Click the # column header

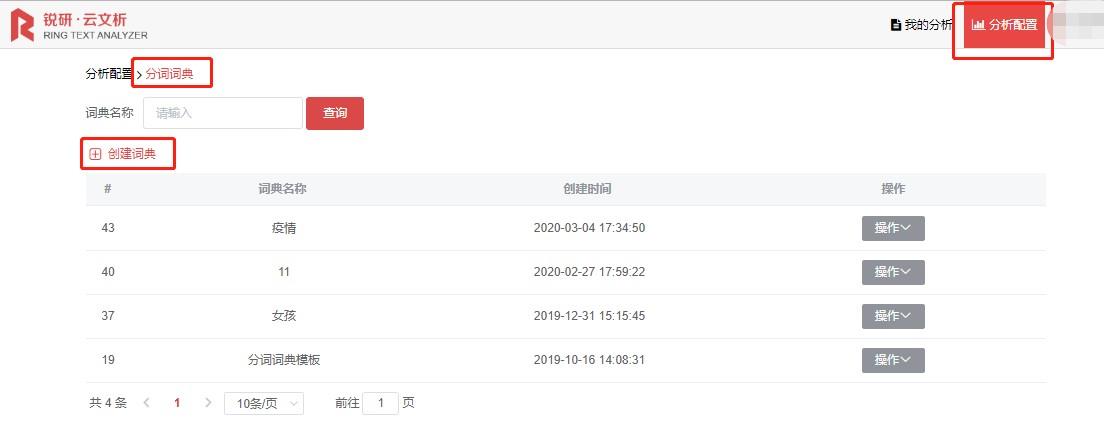pyautogui.click(x=107, y=189)
